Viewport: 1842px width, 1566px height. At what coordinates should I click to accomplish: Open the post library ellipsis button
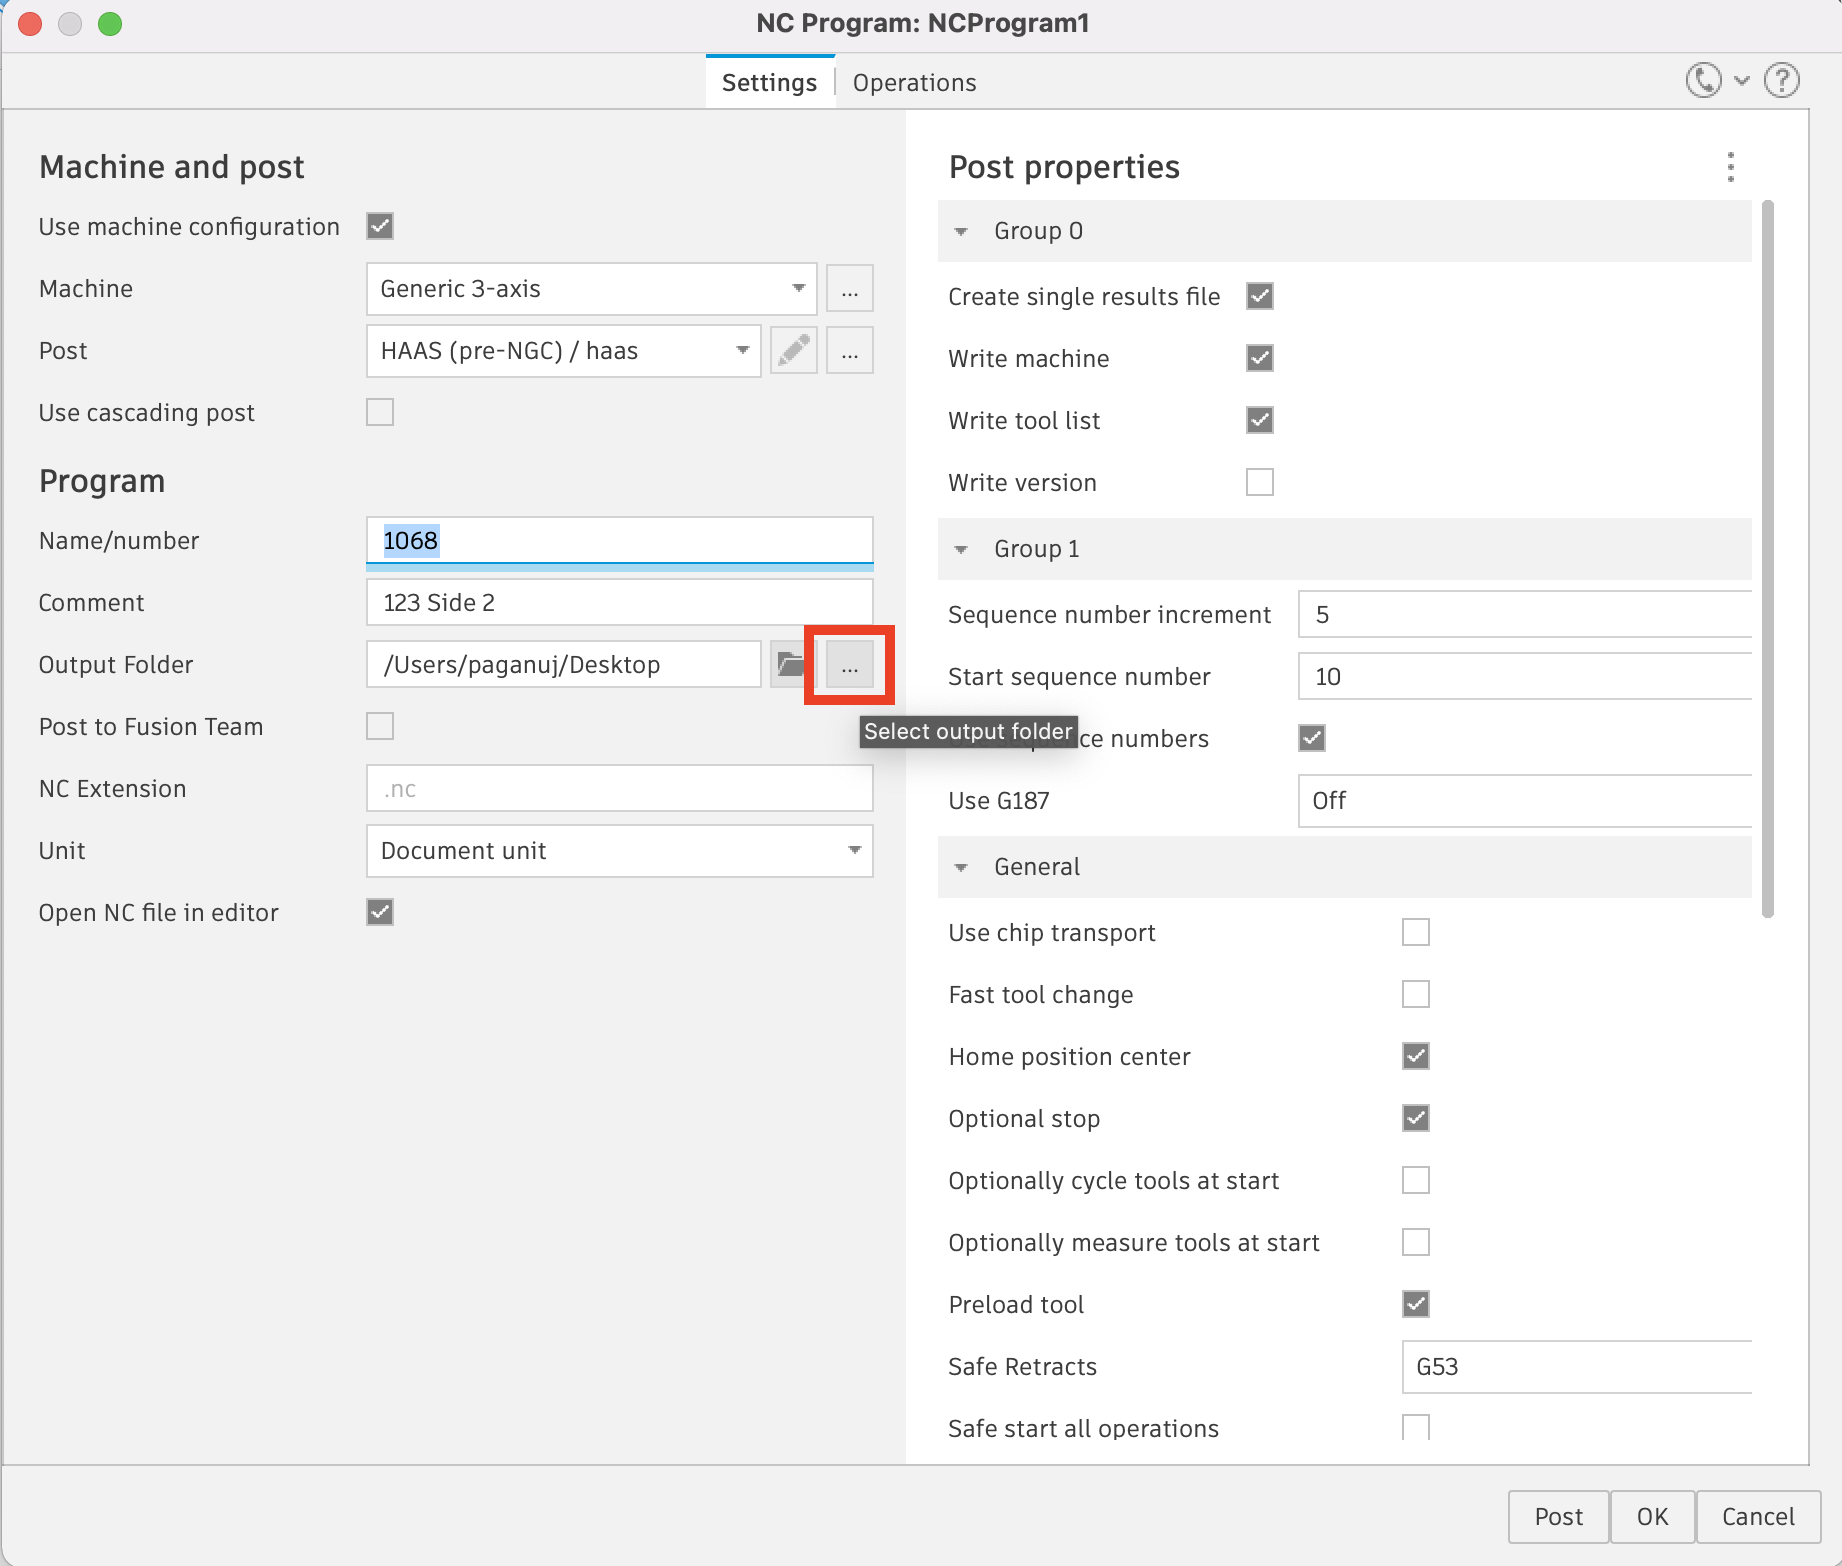coord(850,351)
